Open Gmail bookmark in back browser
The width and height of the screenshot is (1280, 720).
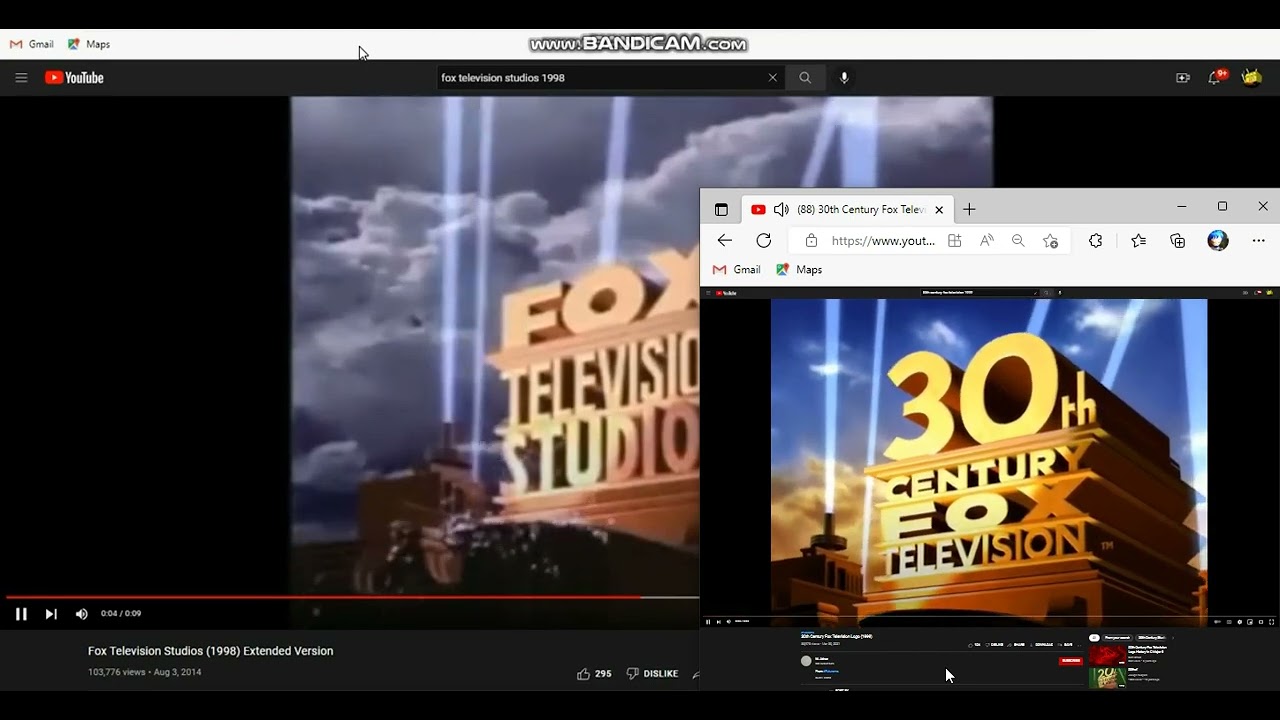point(32,44)
